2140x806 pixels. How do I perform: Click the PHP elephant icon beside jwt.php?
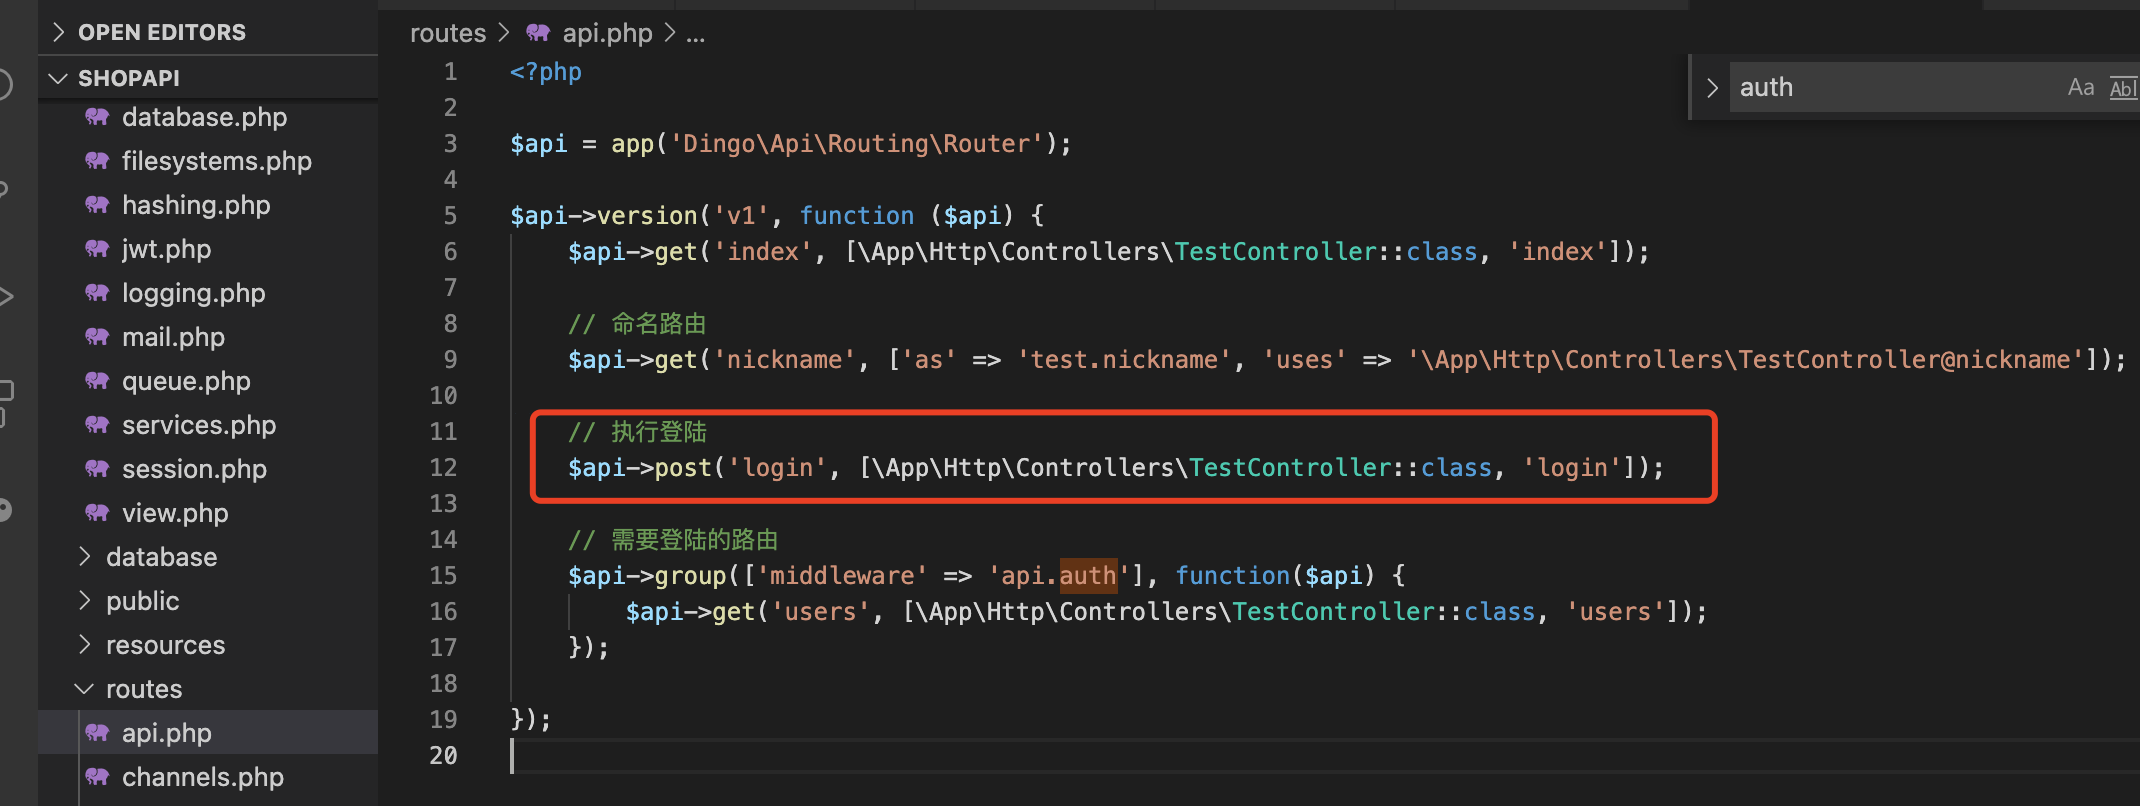click(x=97, y=248)
